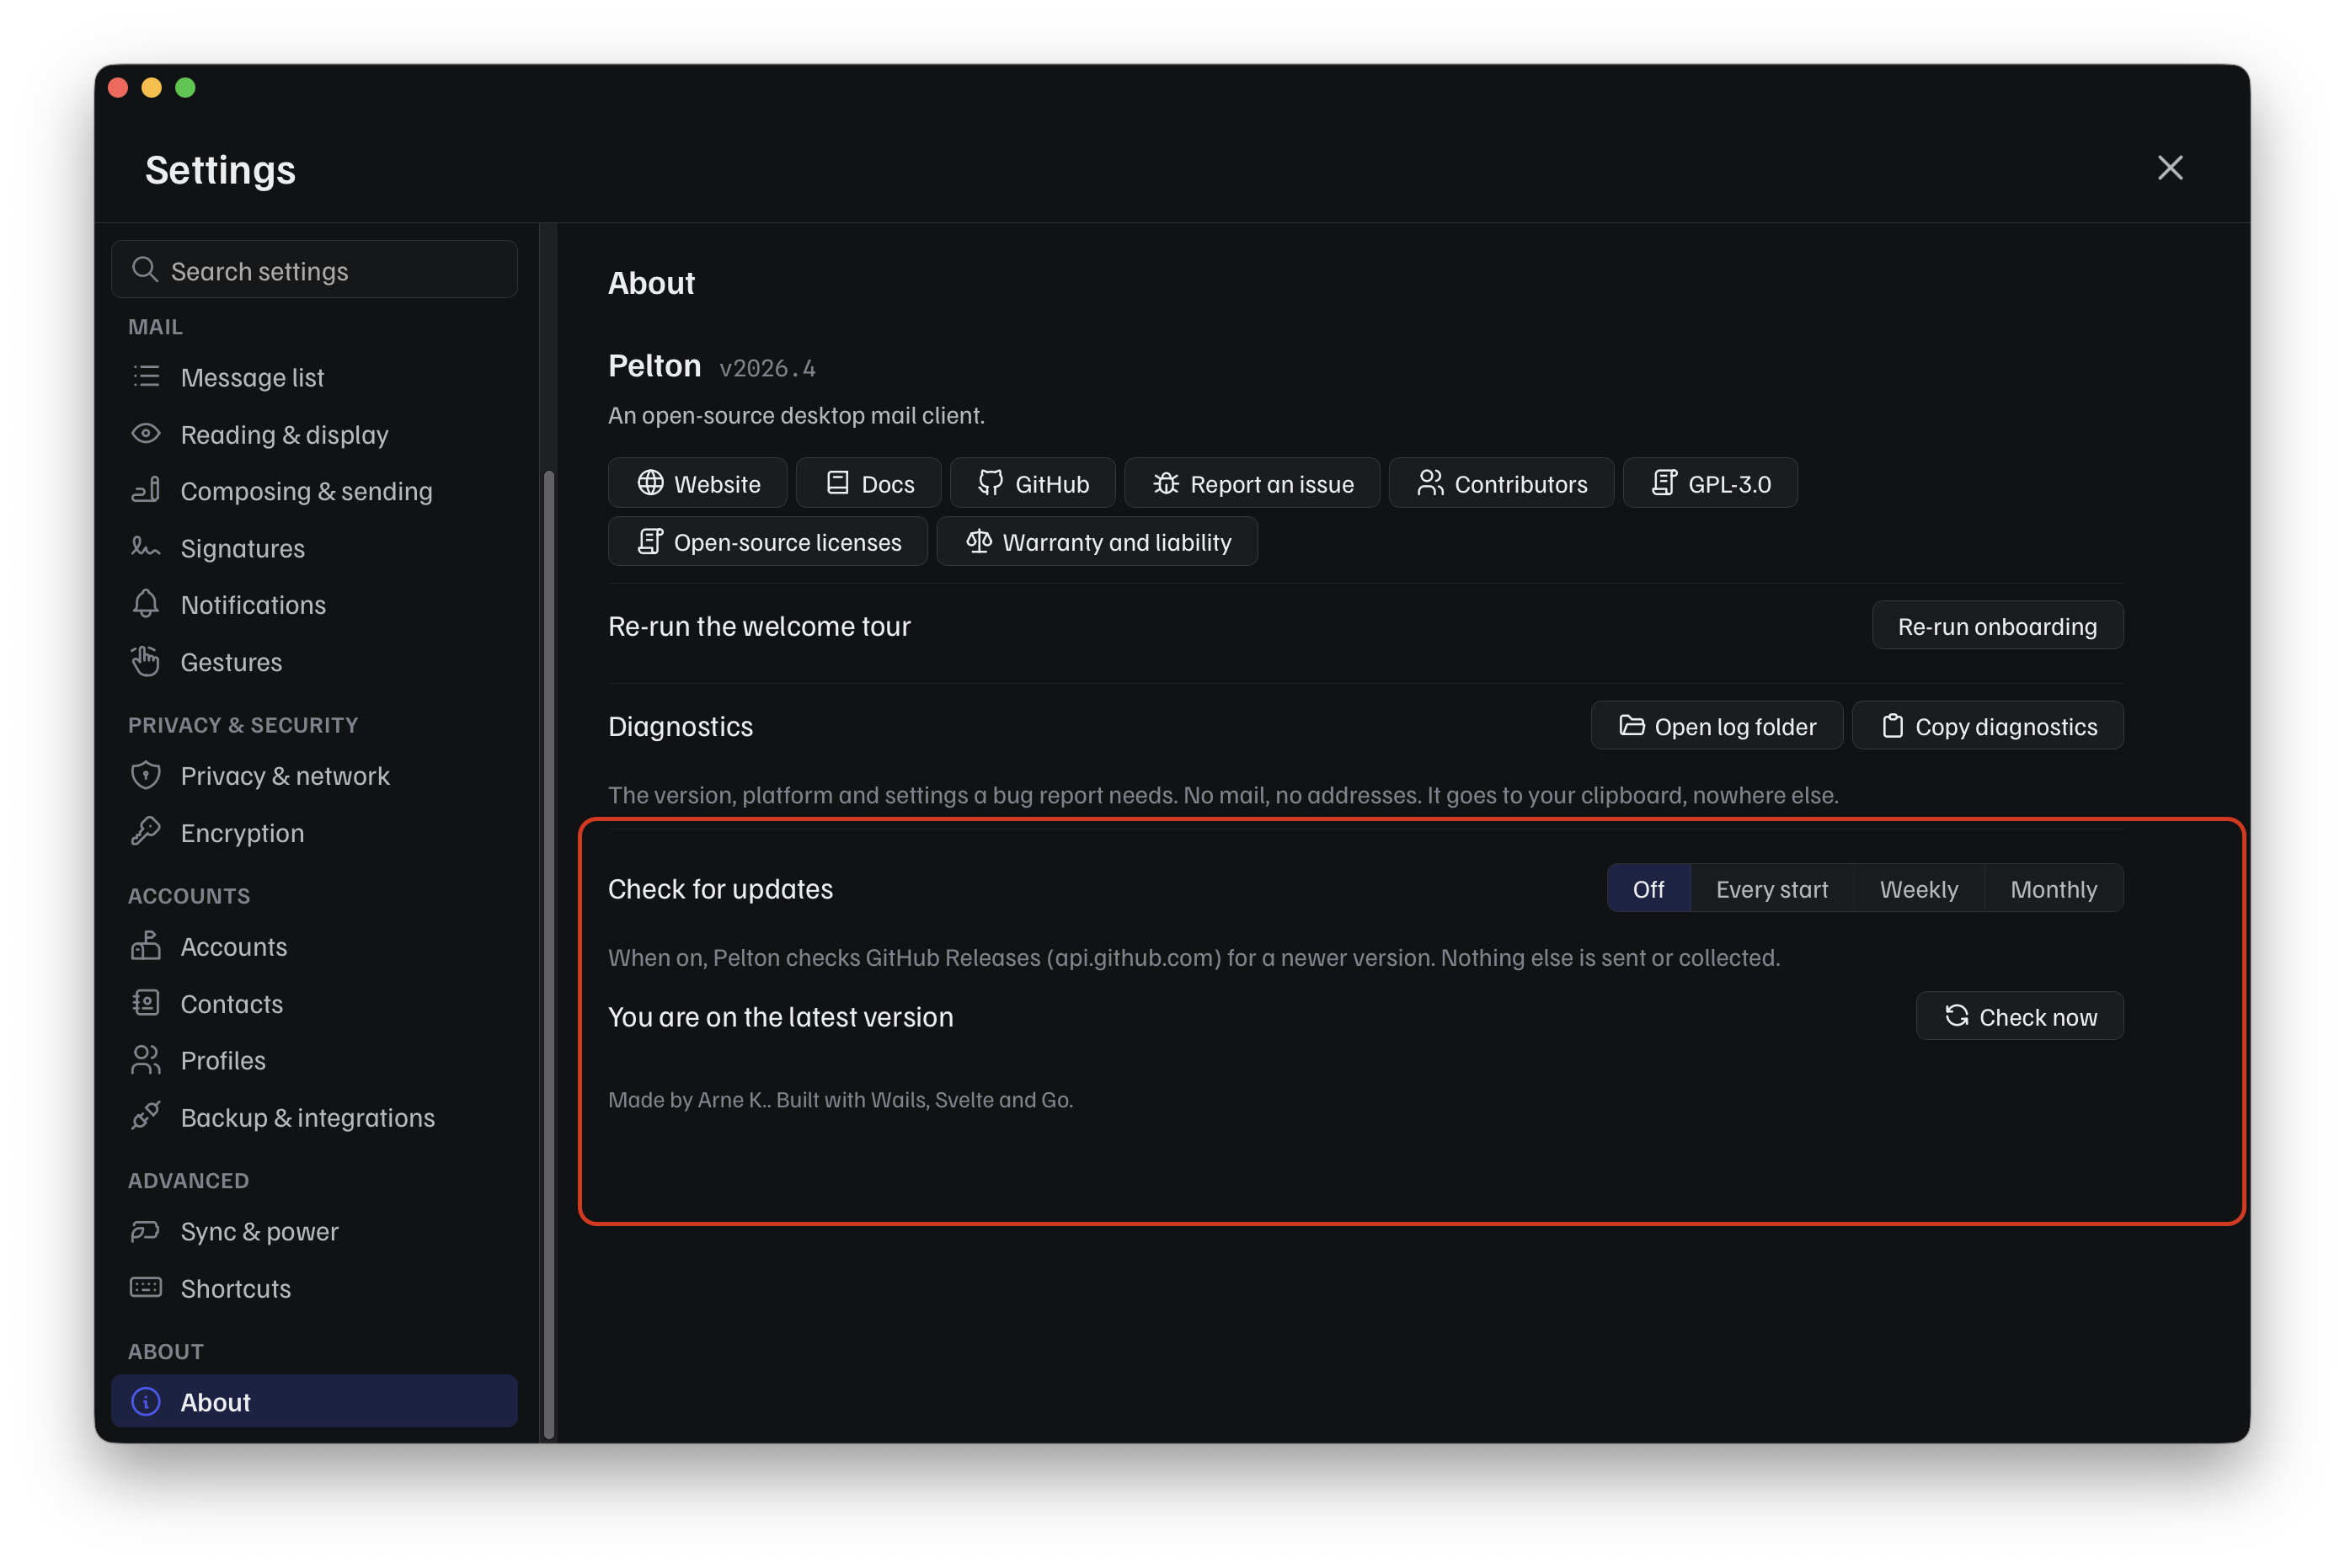Image resolution: width=2345 pixels, height=1568 pixels.
Task: Open the GPL-3.0 license text
Action: 1710,483
